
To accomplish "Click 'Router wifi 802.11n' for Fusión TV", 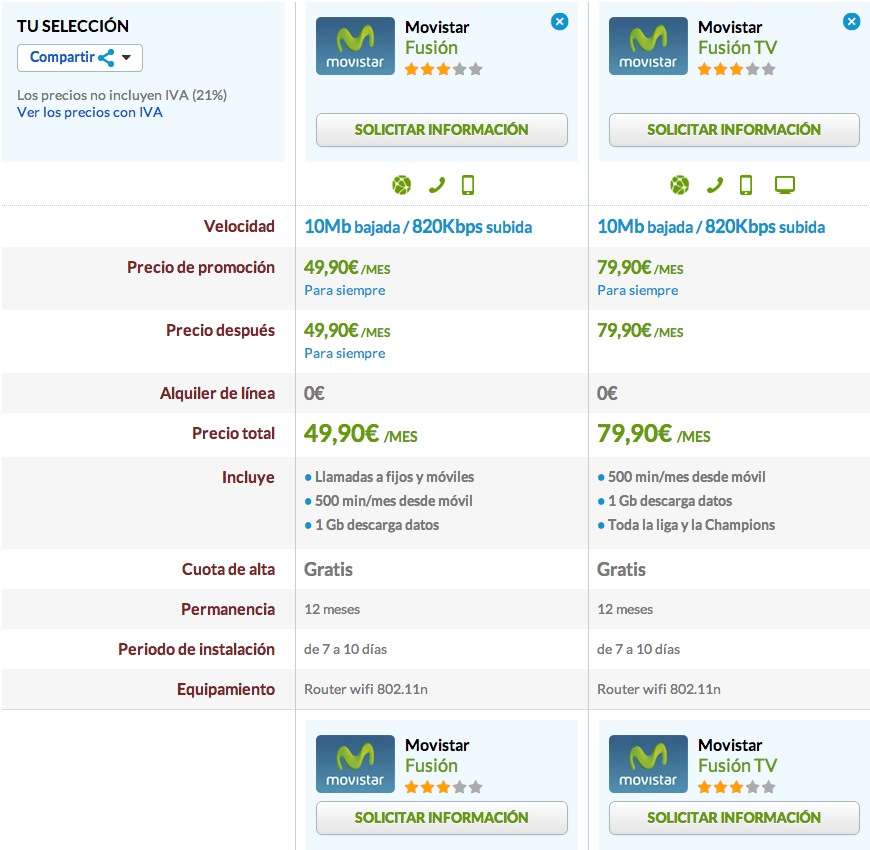I will [659, 689].
